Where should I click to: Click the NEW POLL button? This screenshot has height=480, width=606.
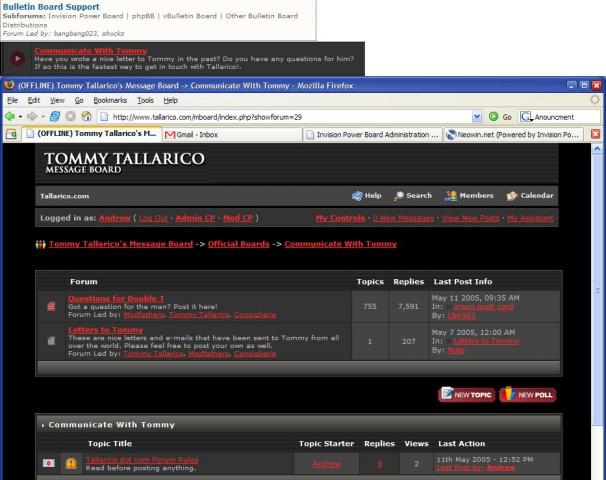coord(528,395)
